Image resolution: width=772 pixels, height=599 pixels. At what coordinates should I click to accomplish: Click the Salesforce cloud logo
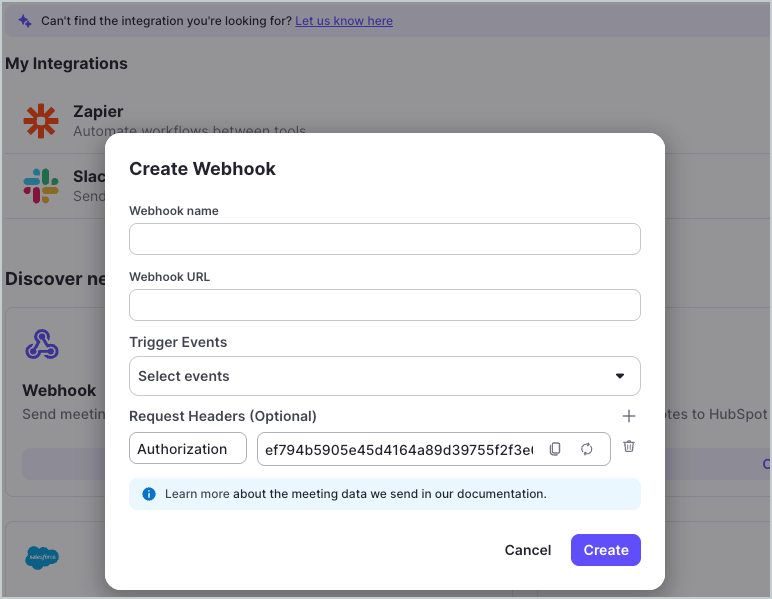point(42,558)
